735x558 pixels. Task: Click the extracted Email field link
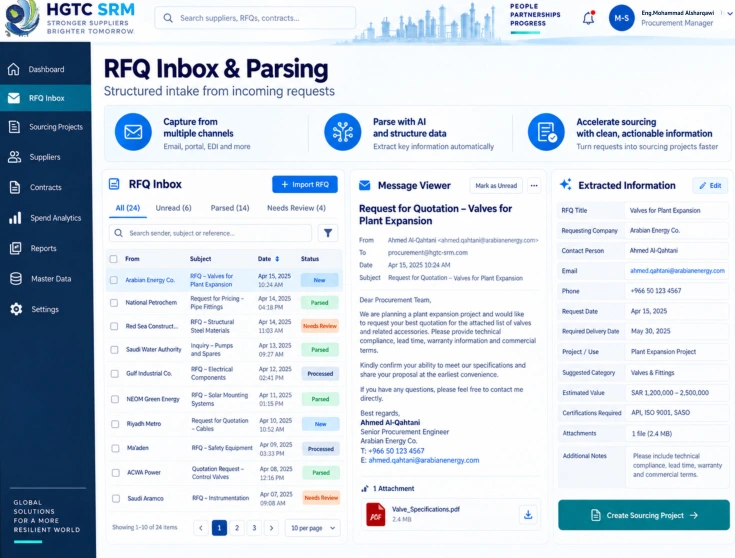677,271
